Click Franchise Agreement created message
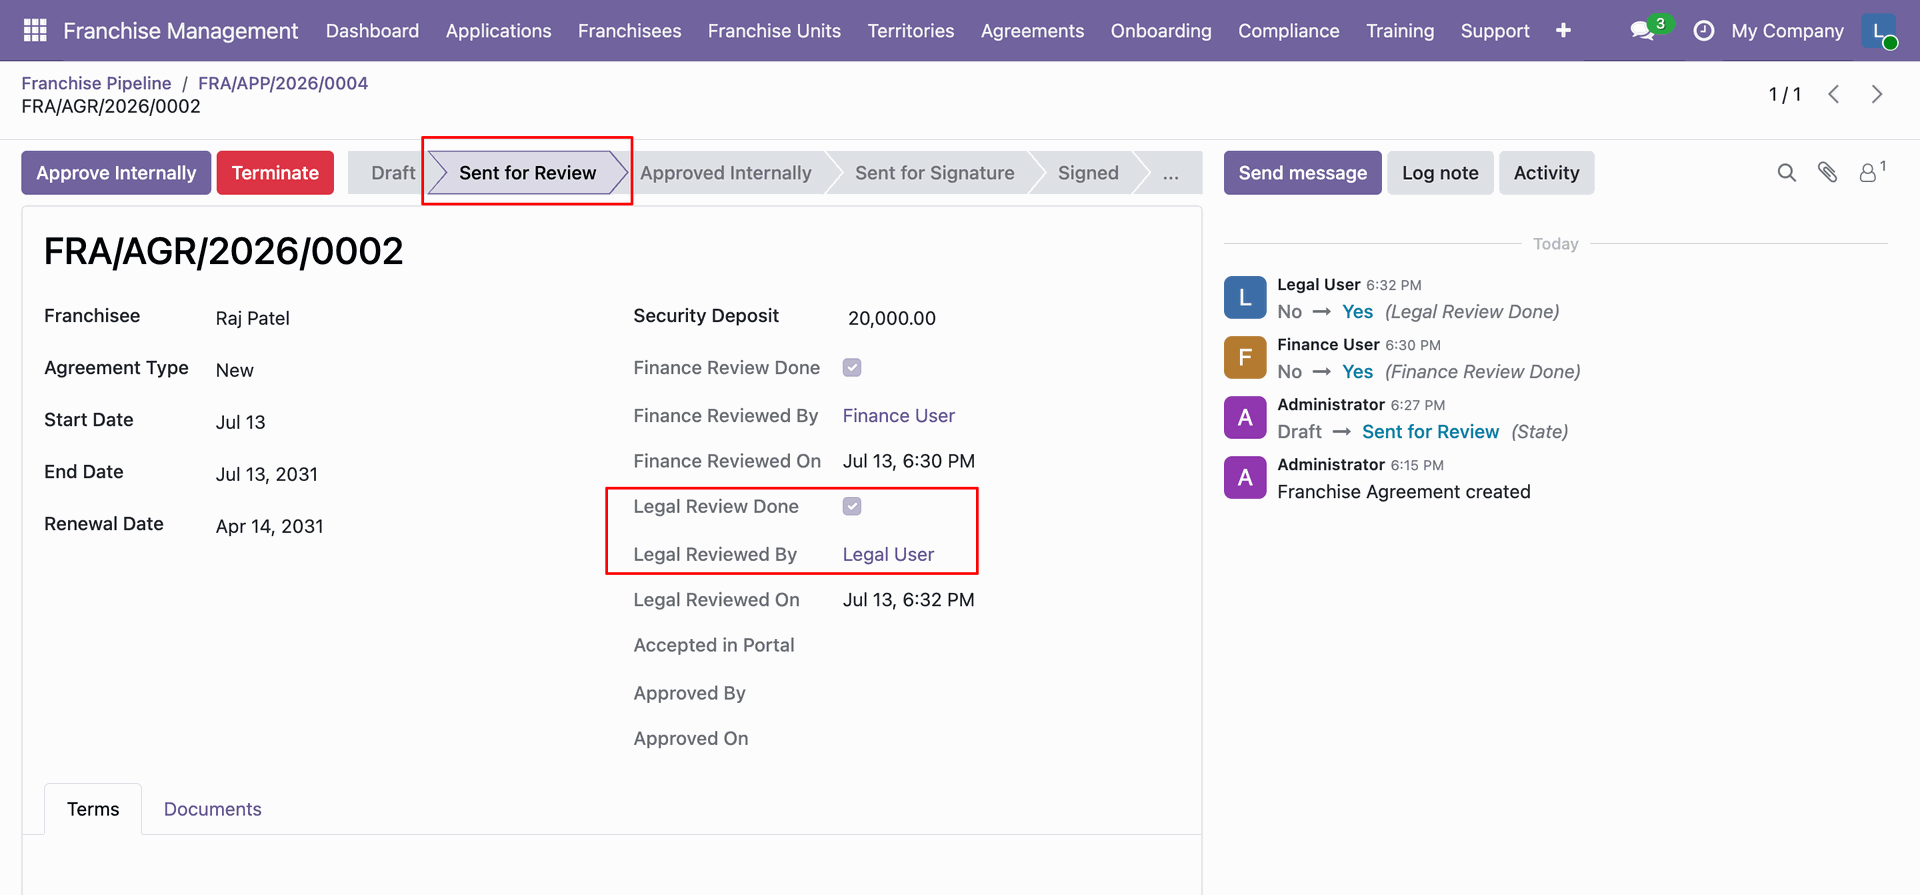Image resolution: width=1920 pixels, height=895 pixels. 1404,492
